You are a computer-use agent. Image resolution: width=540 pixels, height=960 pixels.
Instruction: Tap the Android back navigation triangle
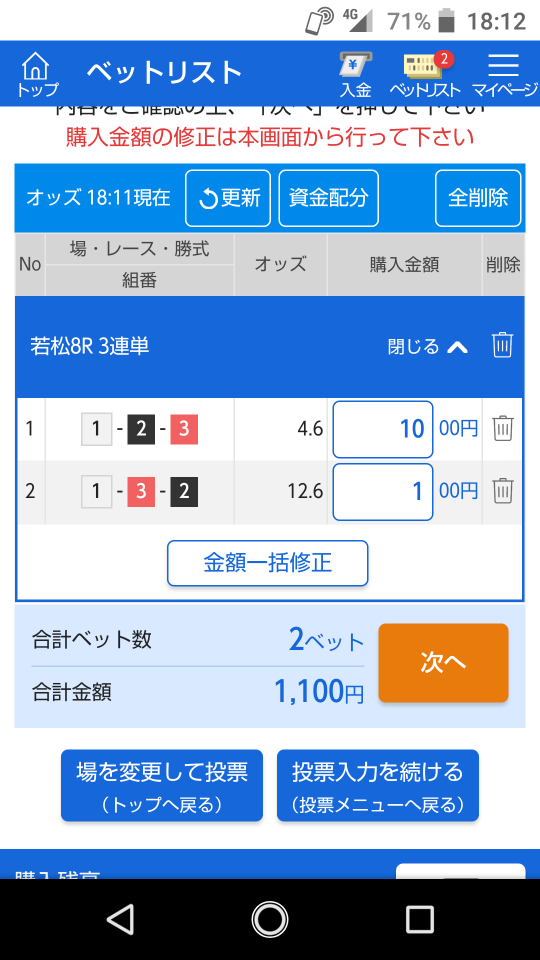(121, 920)
